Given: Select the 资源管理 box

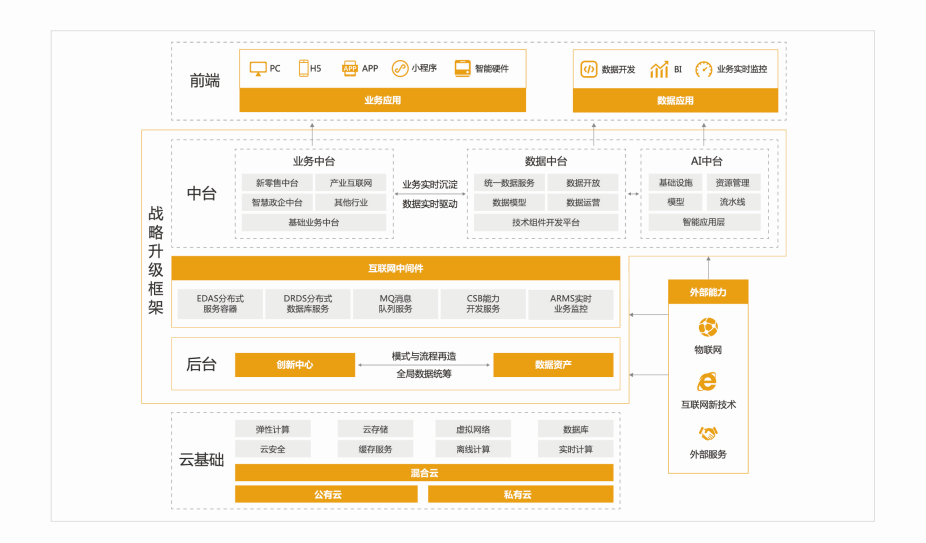Looking at the screenshot, I should click(733, 183).
